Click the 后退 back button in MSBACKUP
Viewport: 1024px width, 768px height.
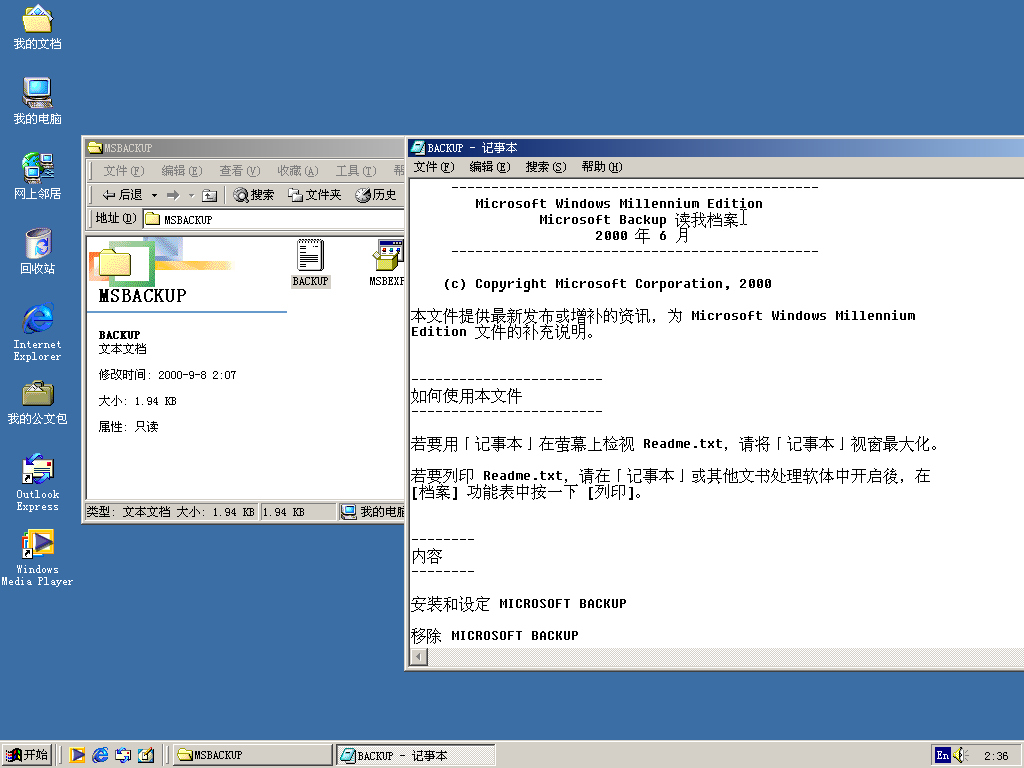122,195
